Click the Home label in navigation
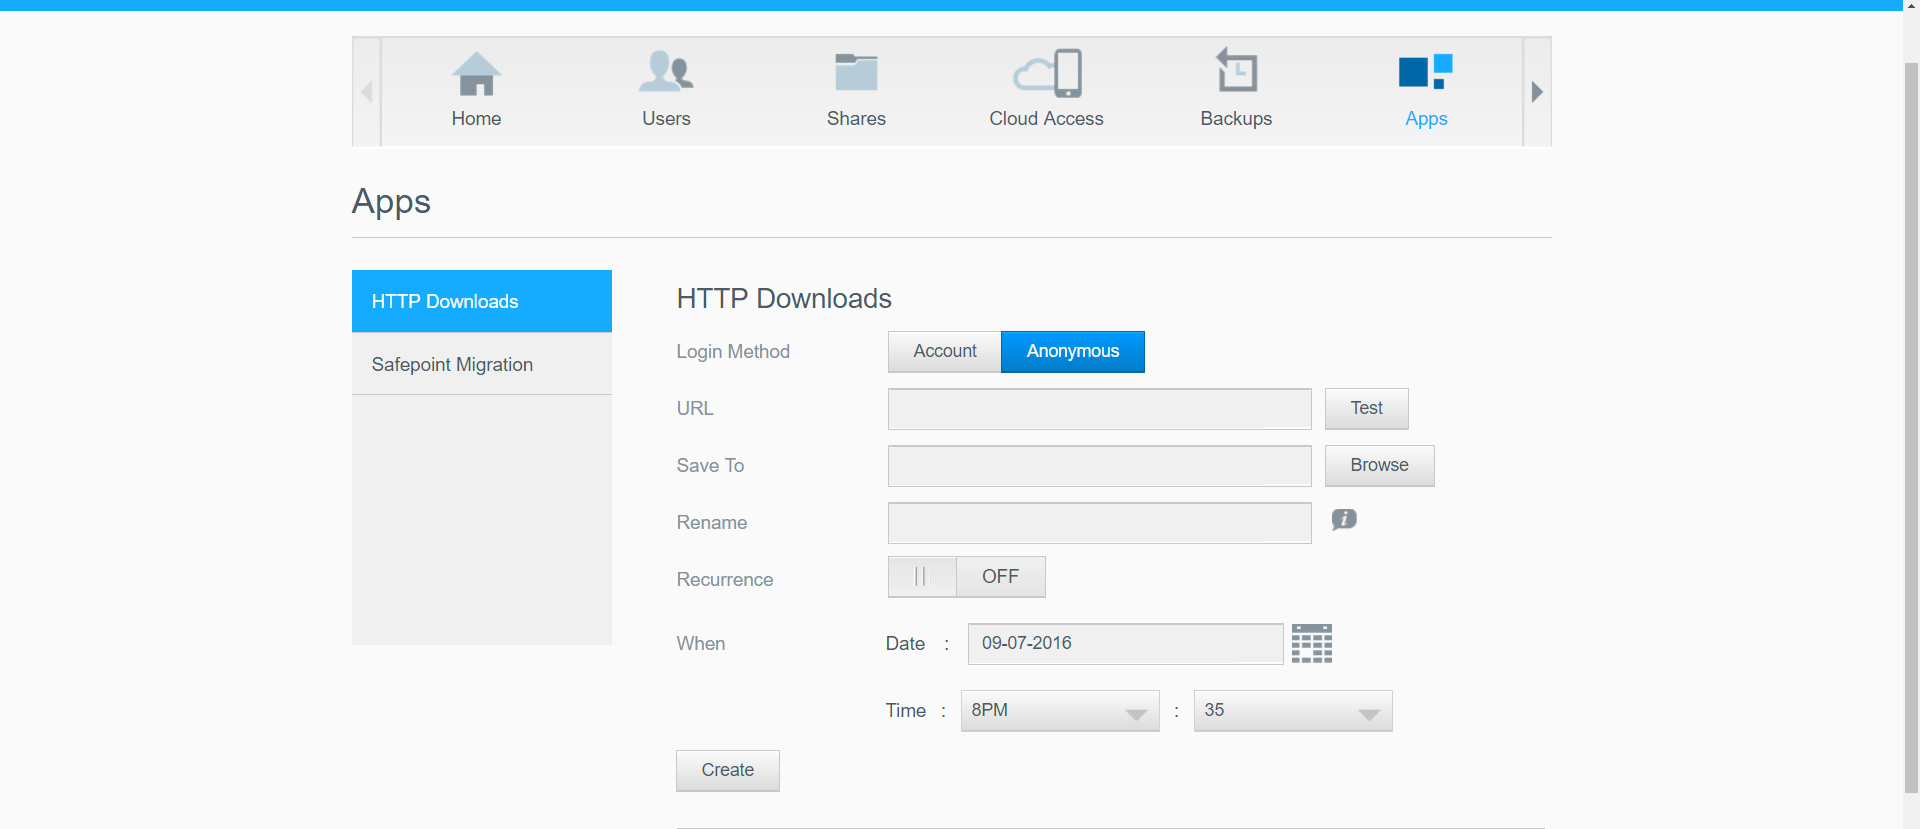 pos(476,119)
